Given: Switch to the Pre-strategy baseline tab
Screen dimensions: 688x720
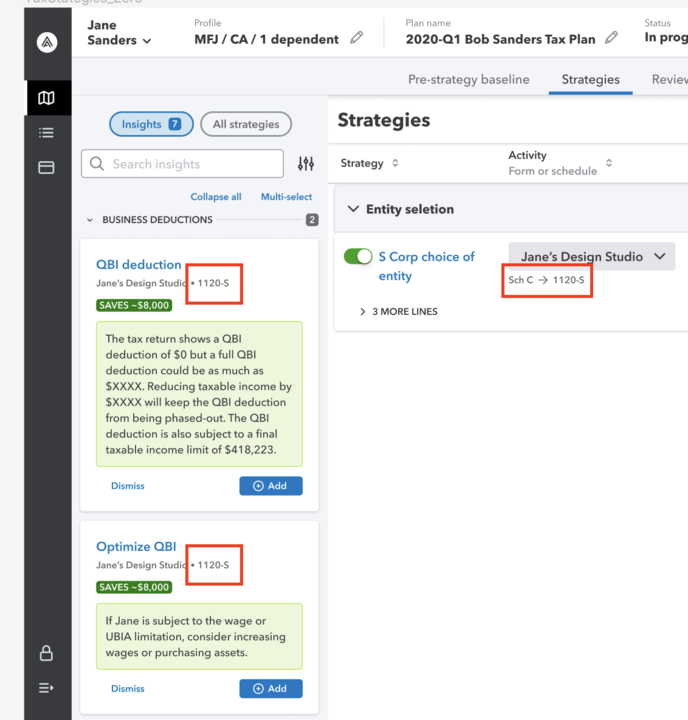Looking at the screenshot, I should pyautogui.click(x=468, y=80).
